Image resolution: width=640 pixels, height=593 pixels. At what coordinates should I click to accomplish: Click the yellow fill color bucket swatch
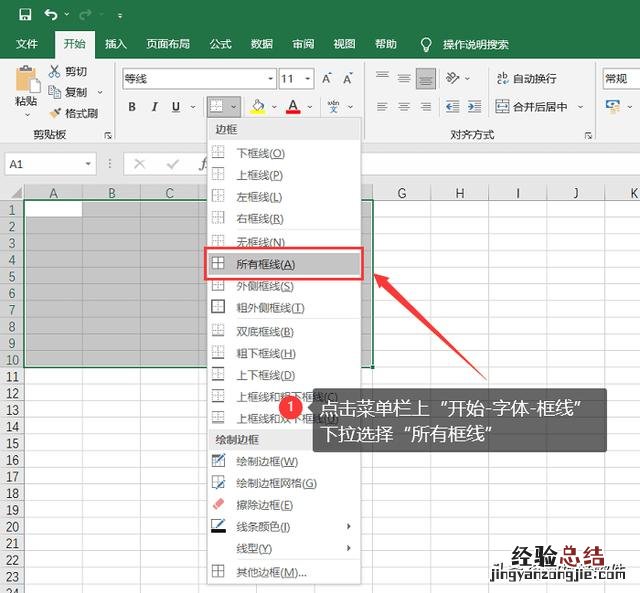[257, 107]
